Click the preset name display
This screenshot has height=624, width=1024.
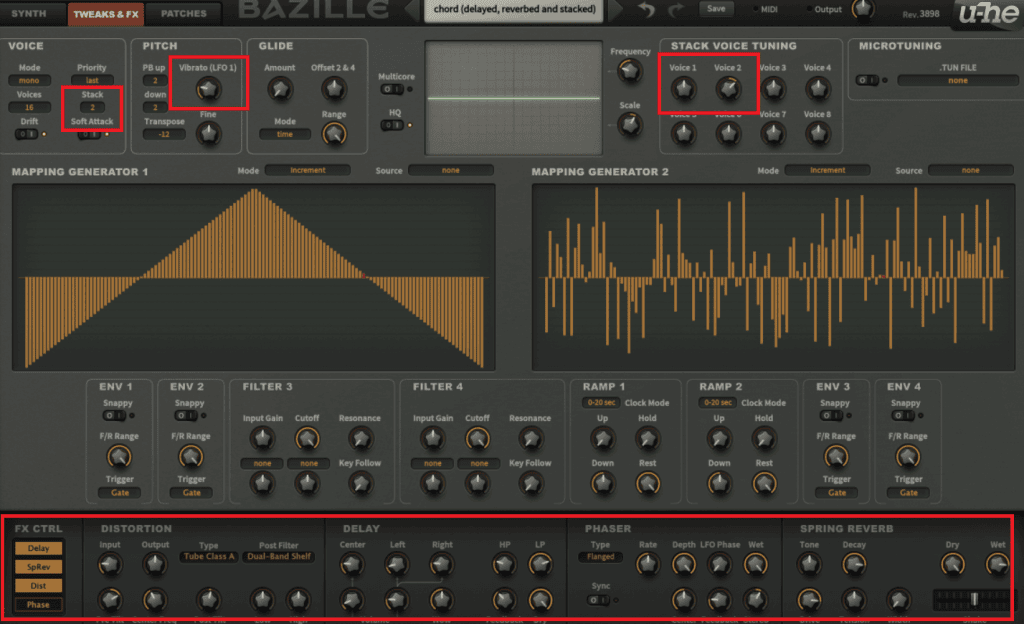click(515, 10)
